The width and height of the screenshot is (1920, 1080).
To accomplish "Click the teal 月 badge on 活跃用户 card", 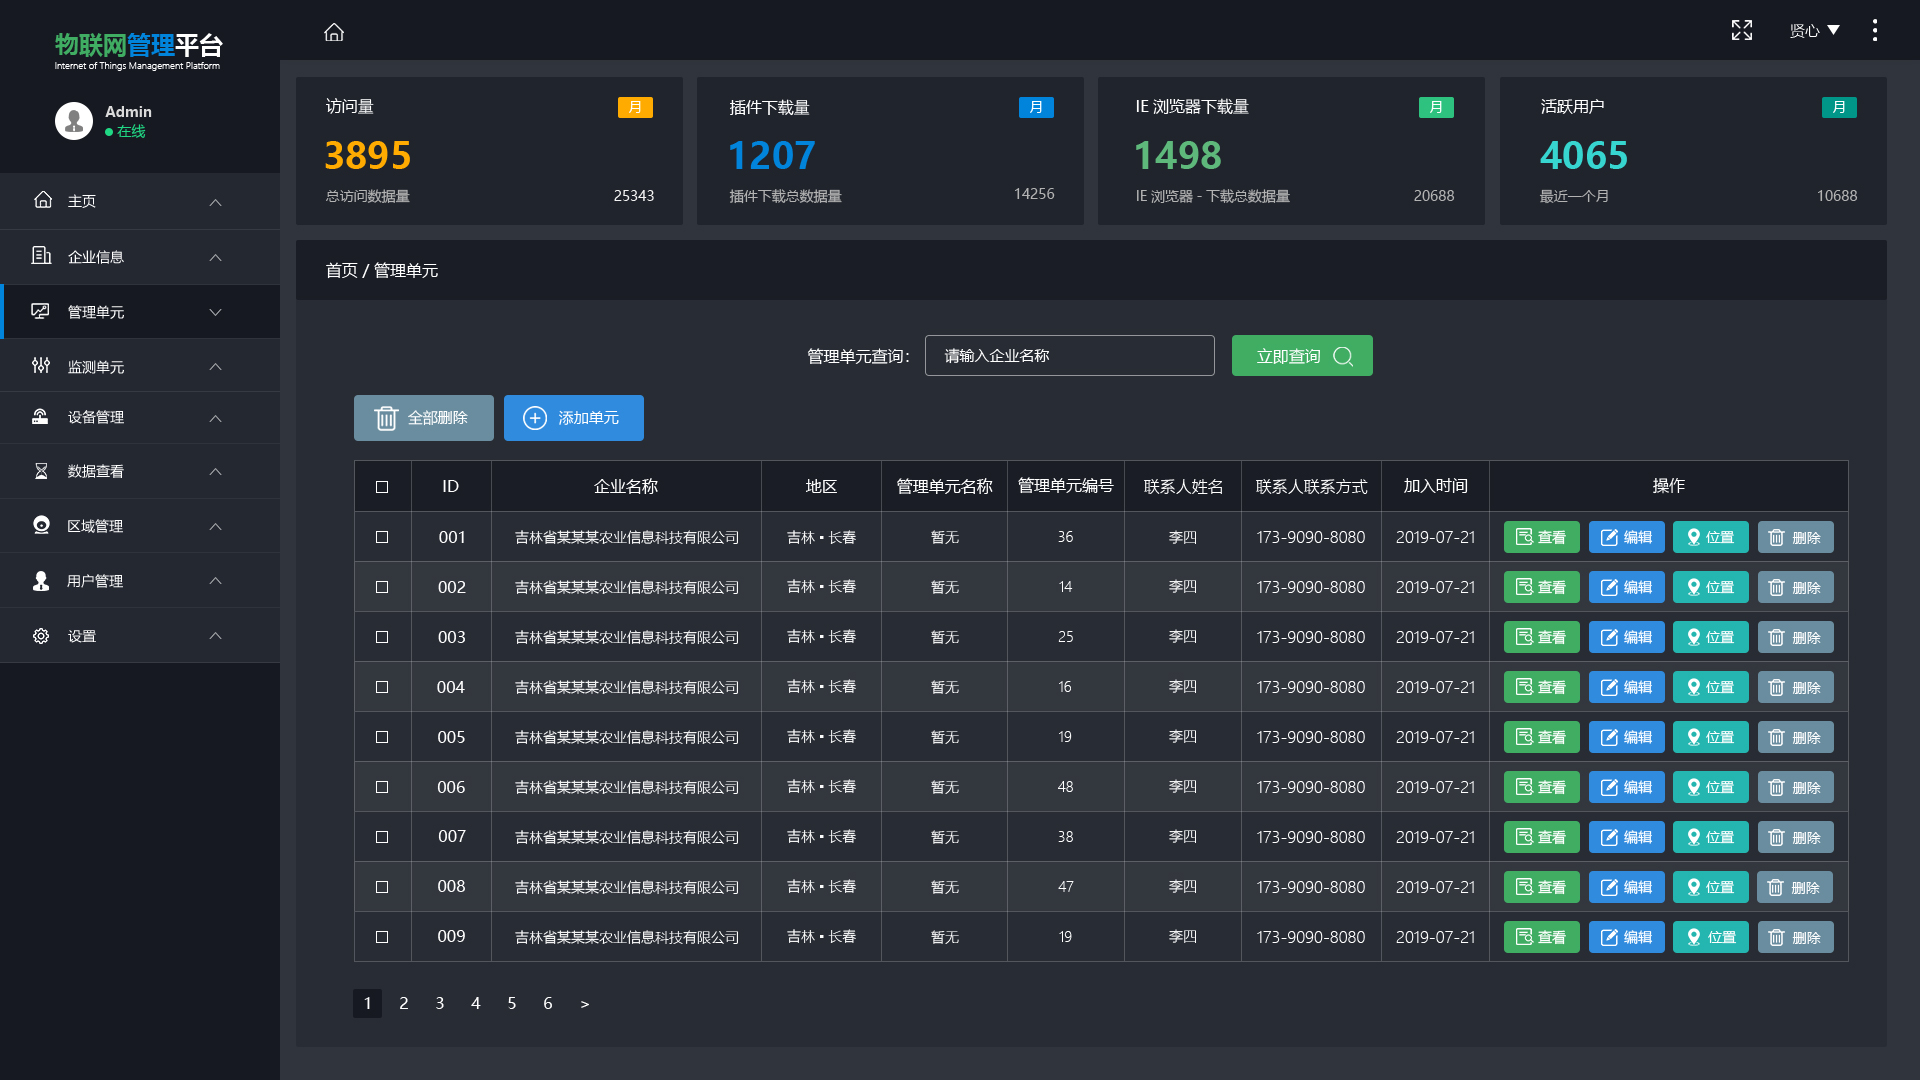I will point(1839,107).
